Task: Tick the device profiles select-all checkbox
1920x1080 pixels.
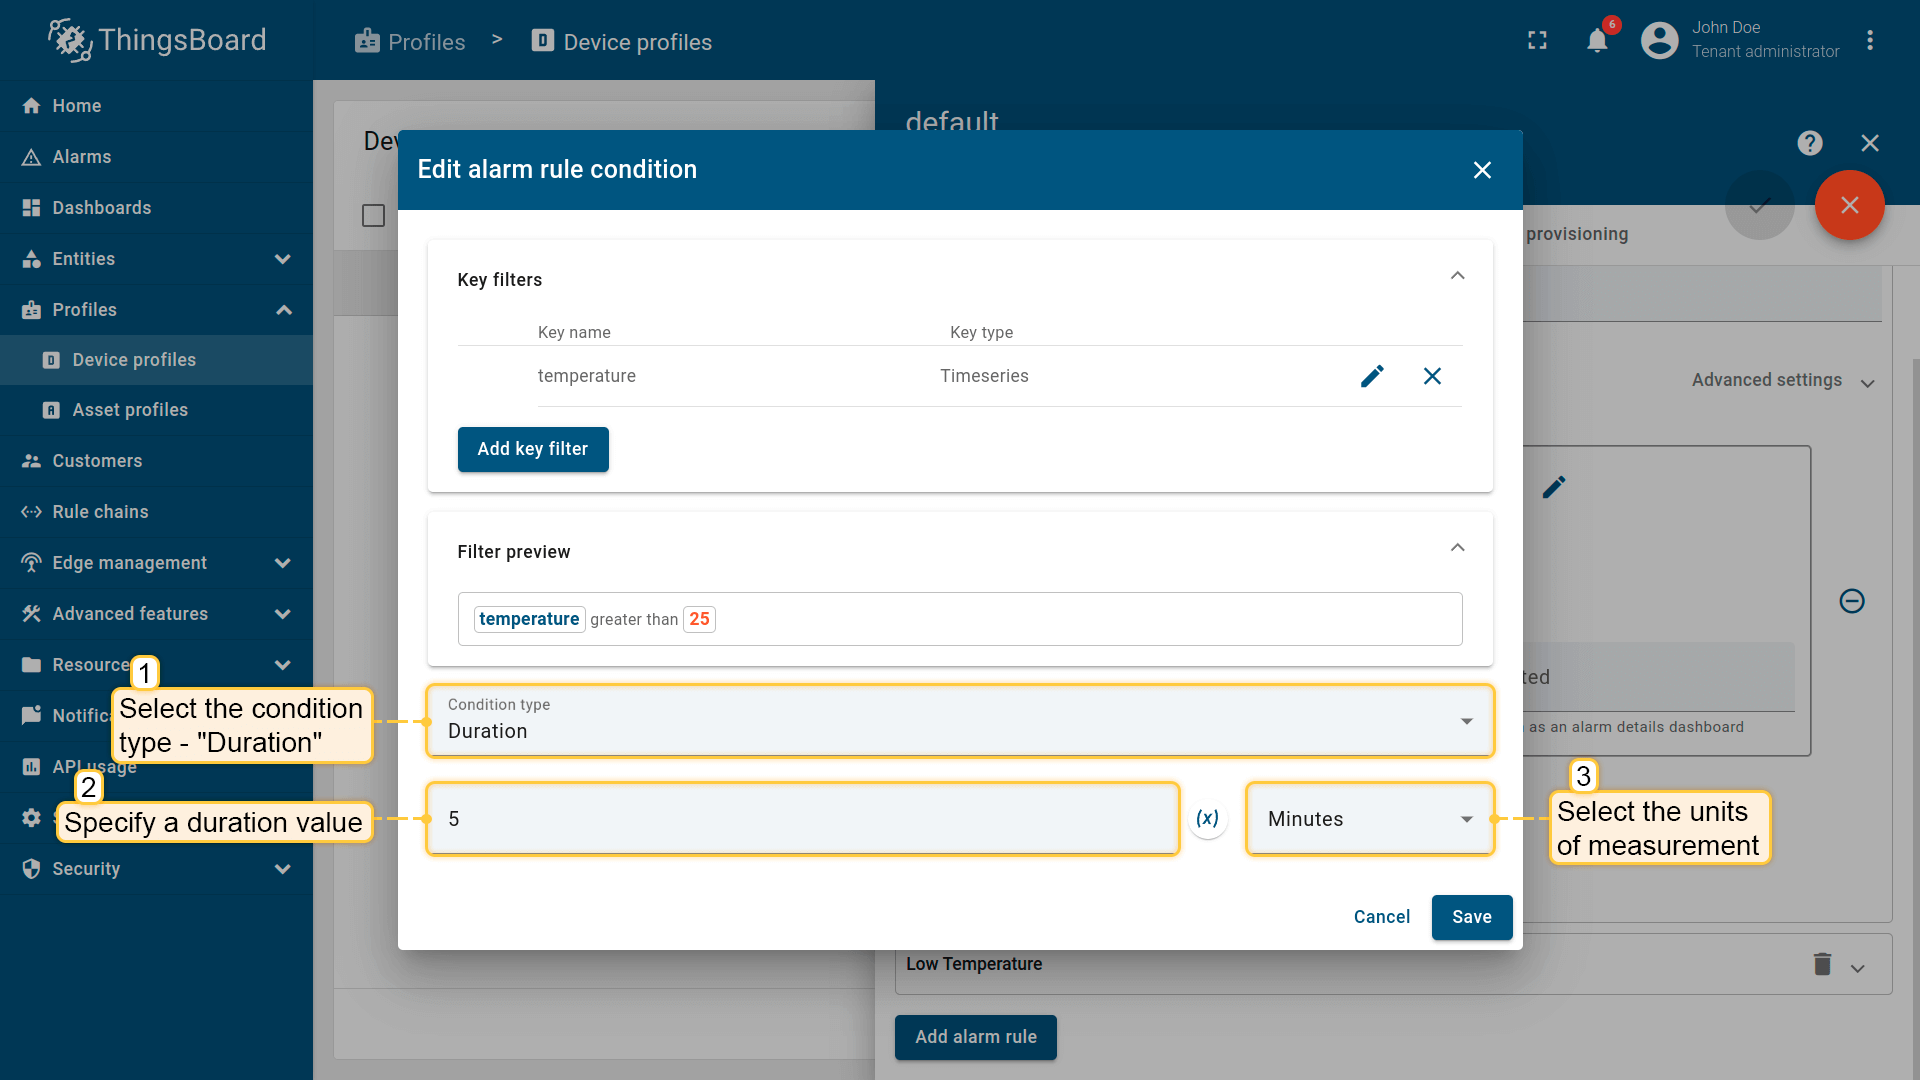Action: pyautogui.click(x=373, y=216)
